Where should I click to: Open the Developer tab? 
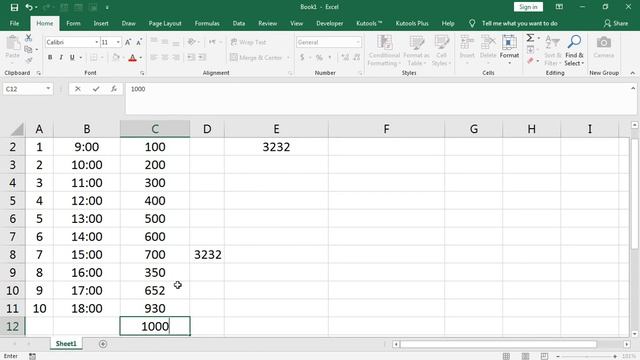pyautogui.click(x=329, y=24)
